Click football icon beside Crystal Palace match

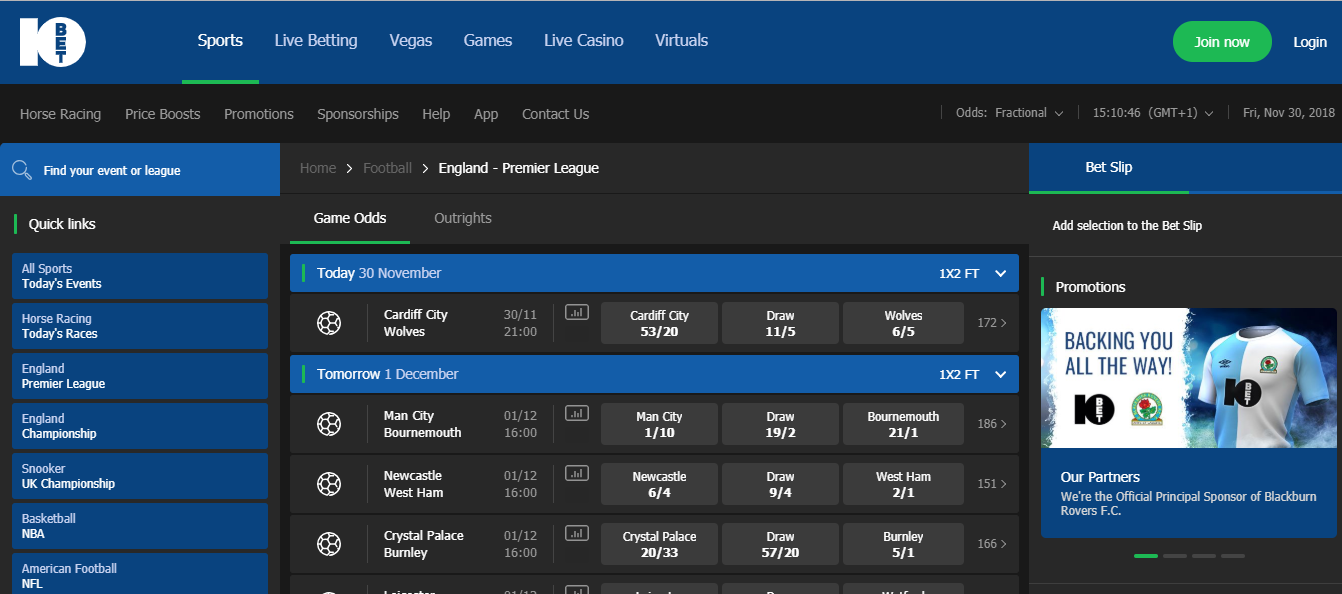pos(329,544)
